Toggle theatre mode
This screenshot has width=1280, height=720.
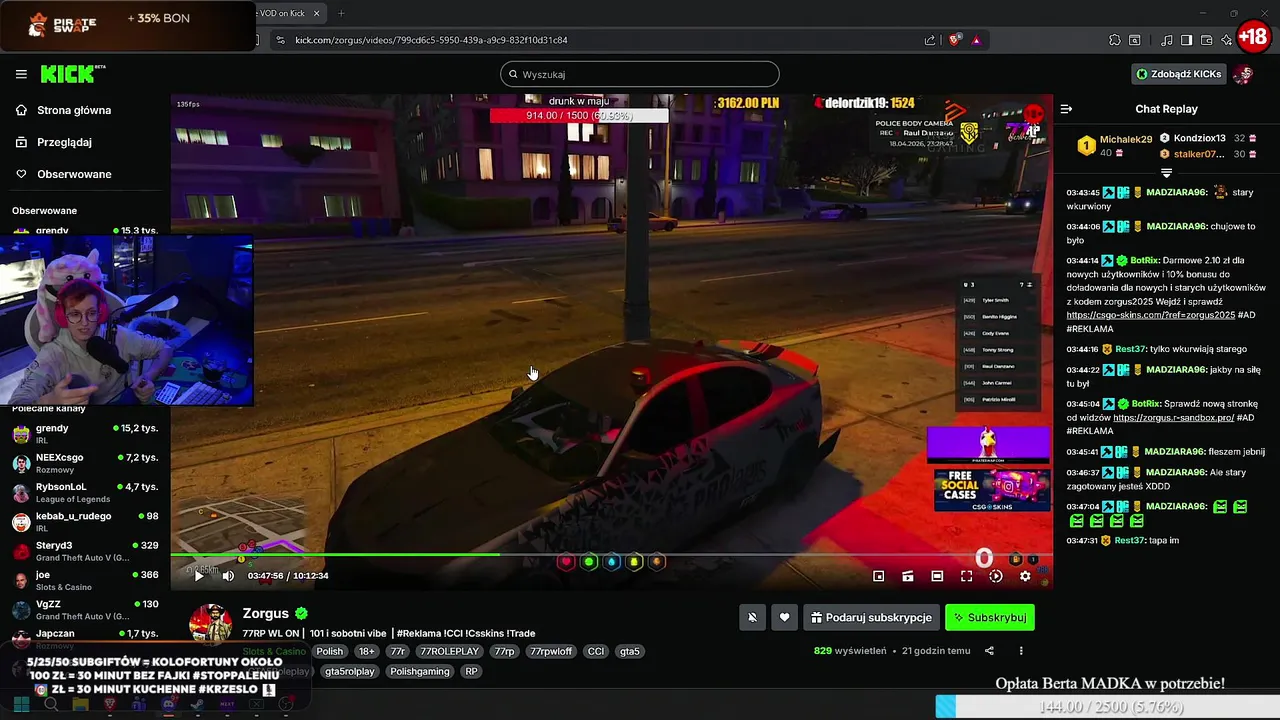pos(937,576)
